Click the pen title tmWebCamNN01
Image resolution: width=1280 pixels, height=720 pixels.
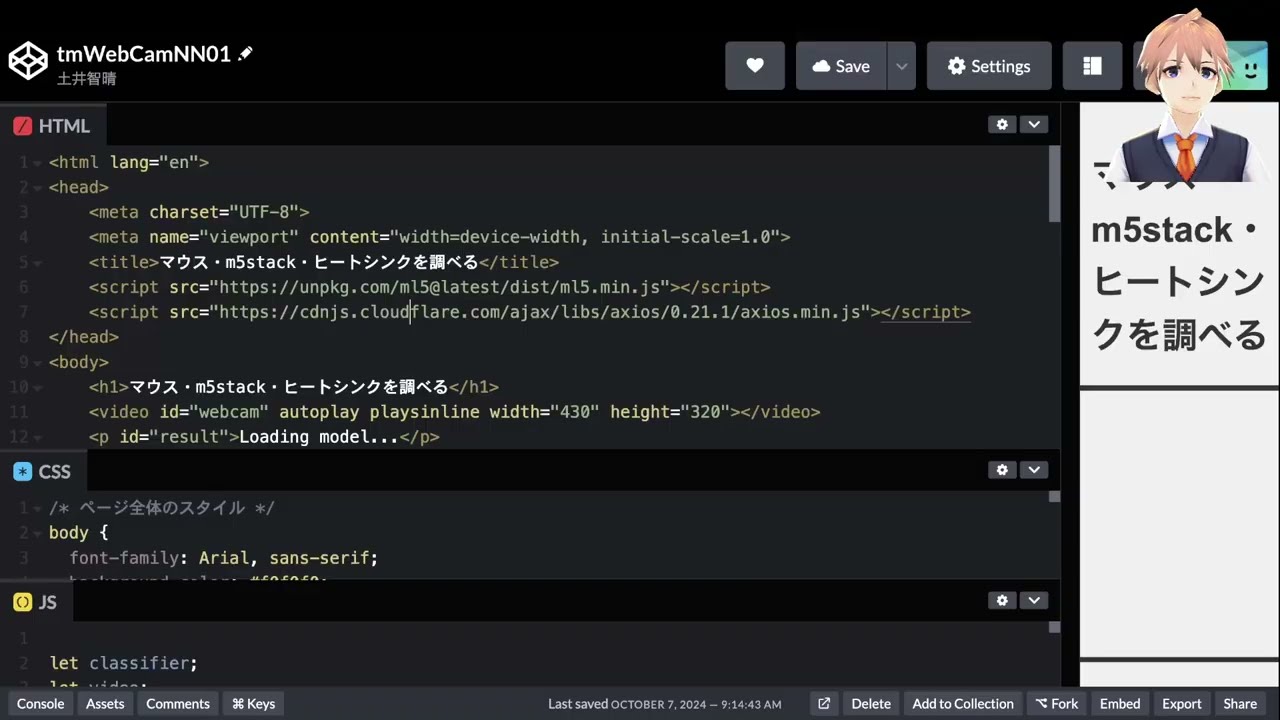click(144, 54)
